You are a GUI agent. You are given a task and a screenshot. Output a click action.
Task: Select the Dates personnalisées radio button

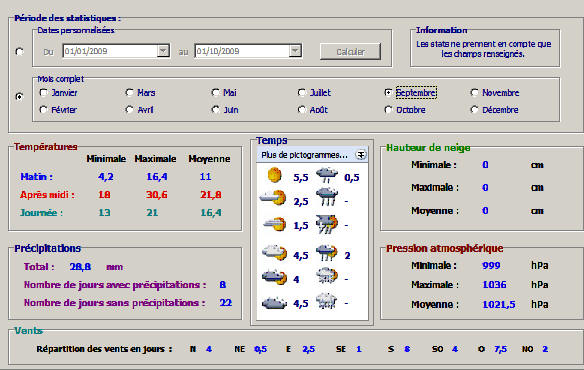19,51
